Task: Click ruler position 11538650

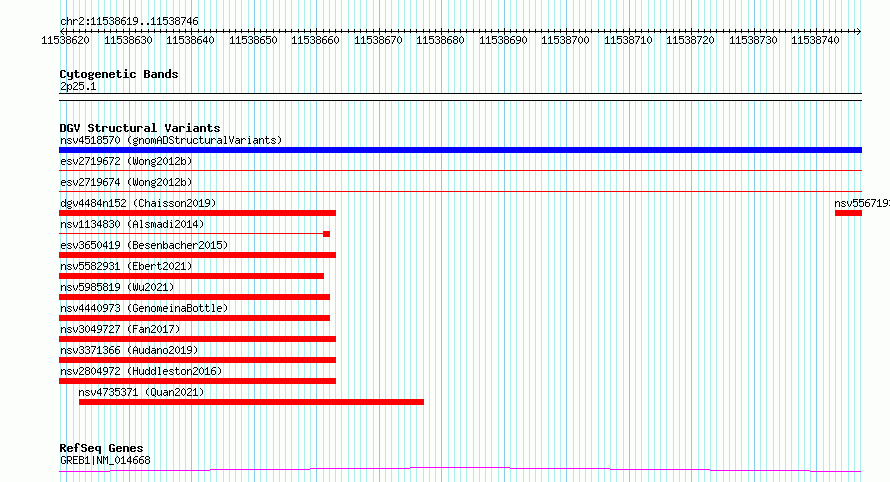Action: (253, 40)
